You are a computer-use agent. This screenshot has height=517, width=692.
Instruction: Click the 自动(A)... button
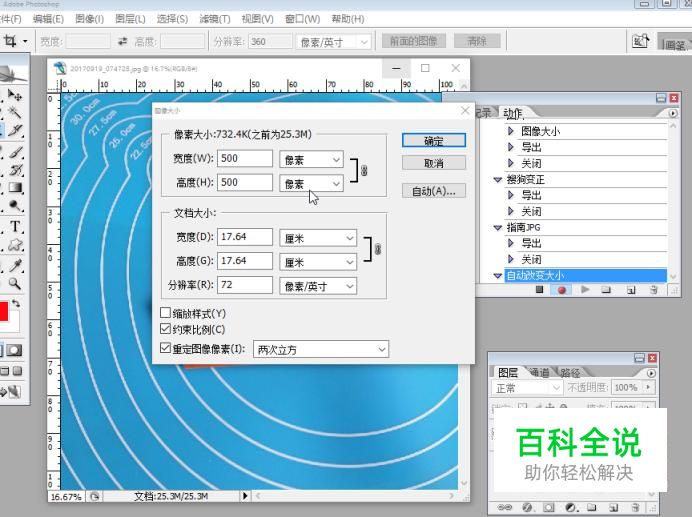click(434, 191)
